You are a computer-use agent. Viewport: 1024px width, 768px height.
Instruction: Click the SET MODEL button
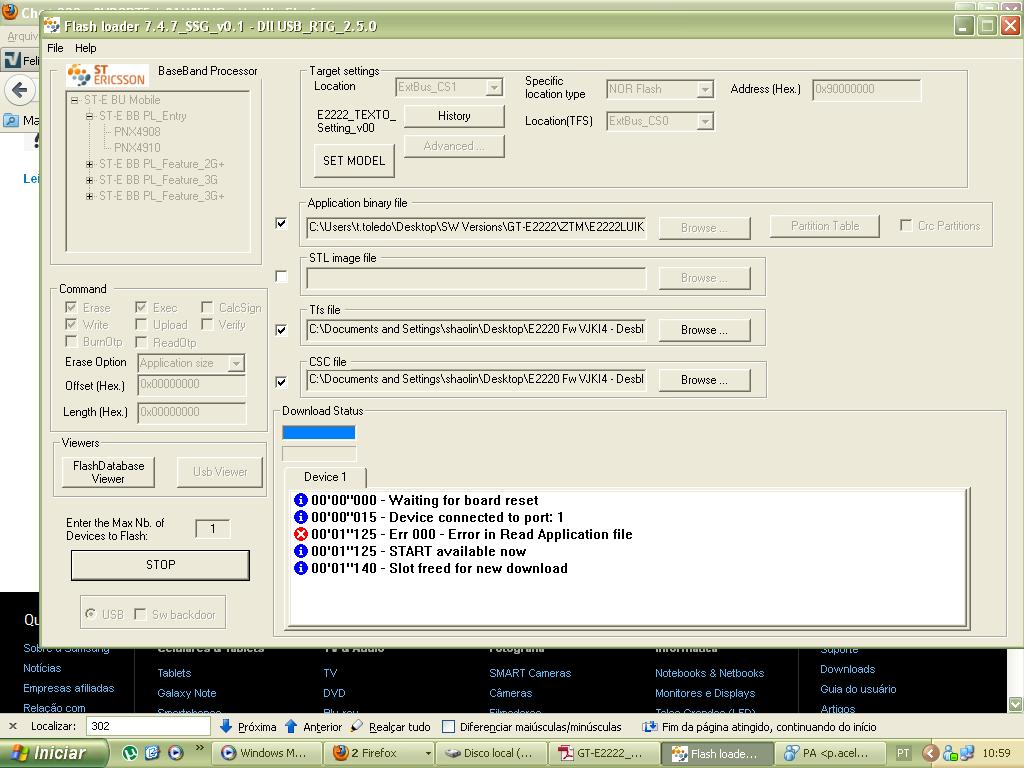point(354,161)
